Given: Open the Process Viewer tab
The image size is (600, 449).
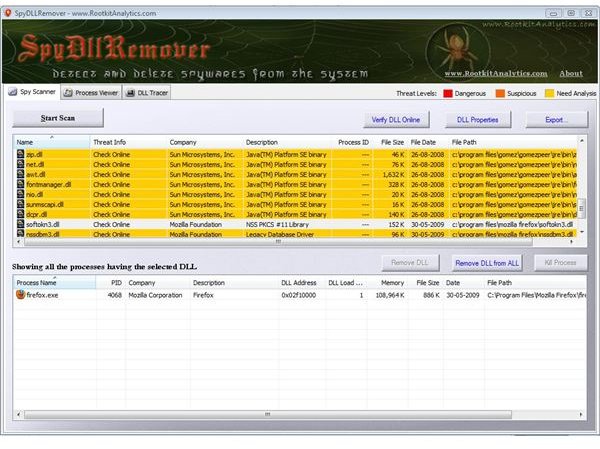Looking at the screenshot, I should point(91,93).
